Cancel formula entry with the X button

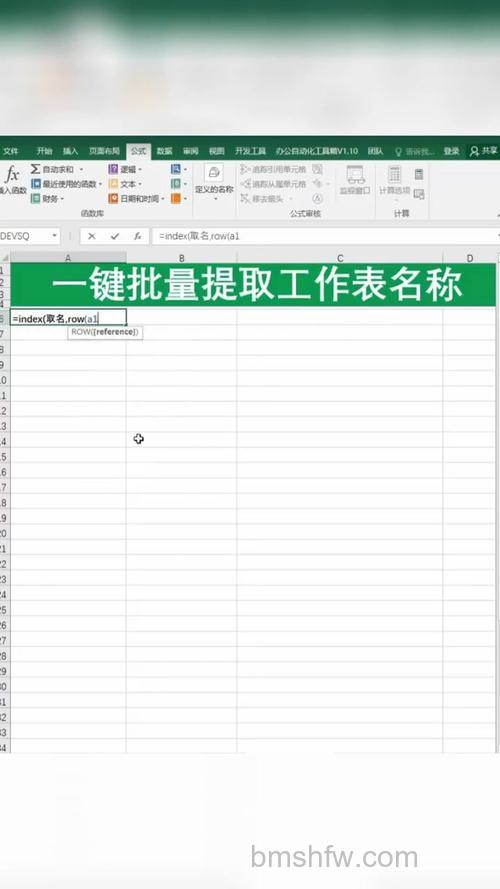92,236
